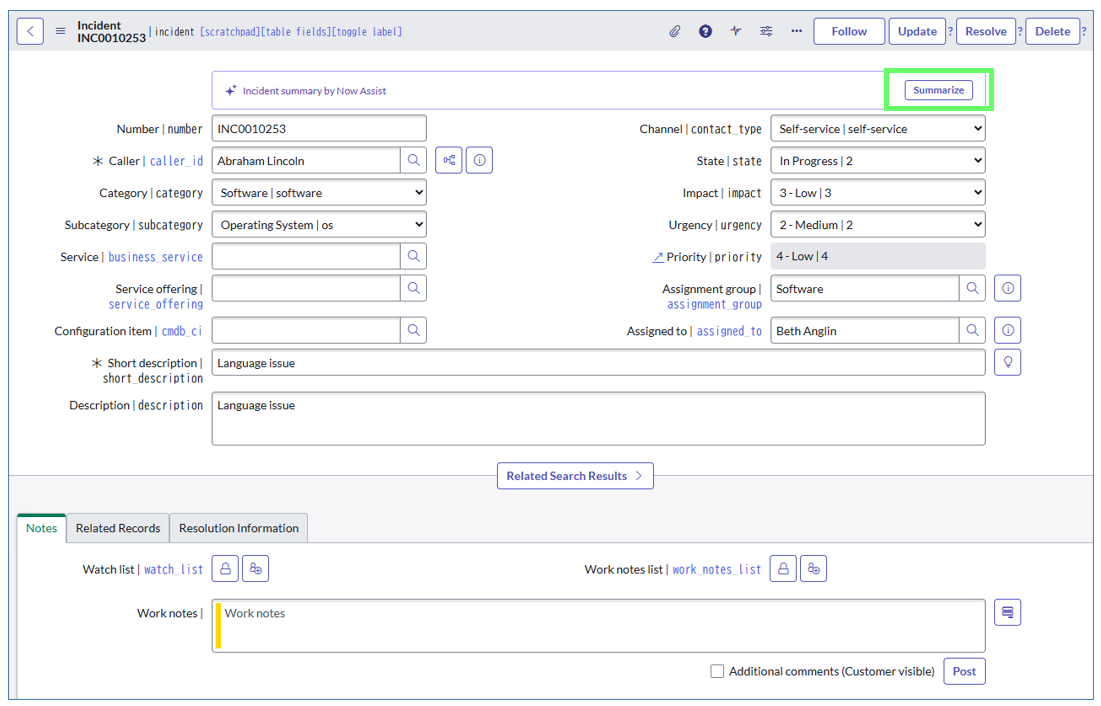The width and height of the screenshot is (1101, 706).
Task: Switch to the Resolution Information tab
Action: 239,528
